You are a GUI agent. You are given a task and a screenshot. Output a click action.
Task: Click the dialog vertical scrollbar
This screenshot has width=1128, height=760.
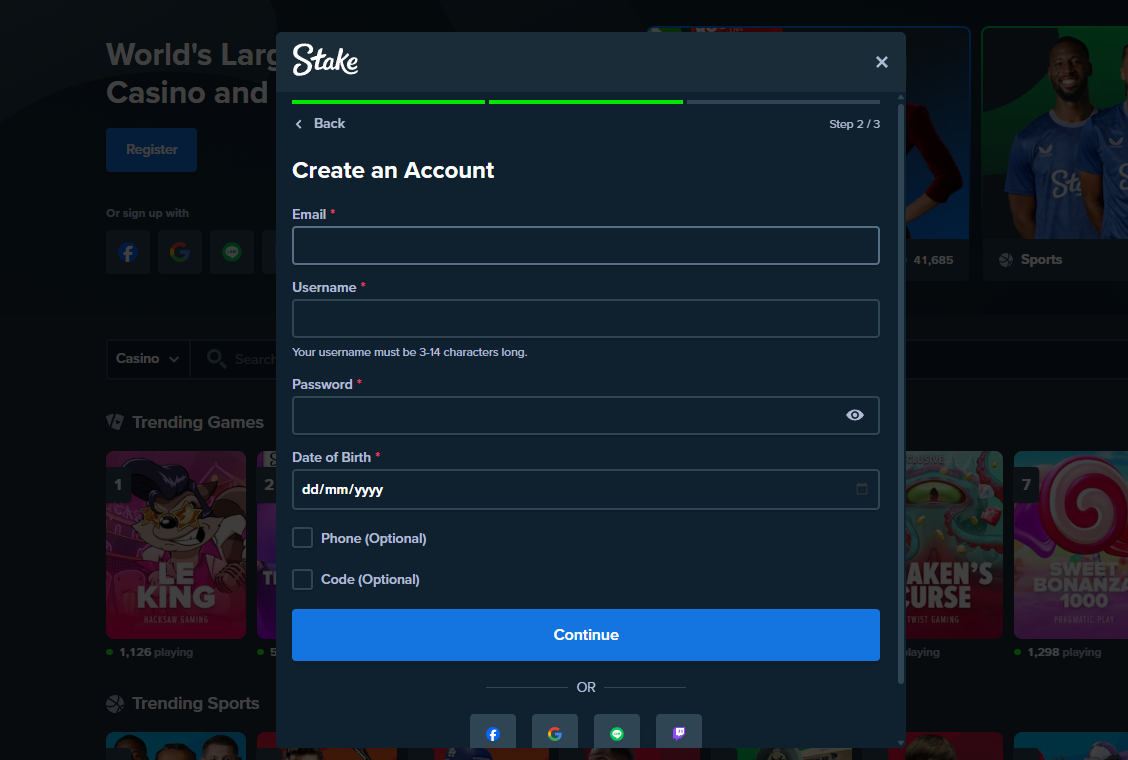pos(901,392)
